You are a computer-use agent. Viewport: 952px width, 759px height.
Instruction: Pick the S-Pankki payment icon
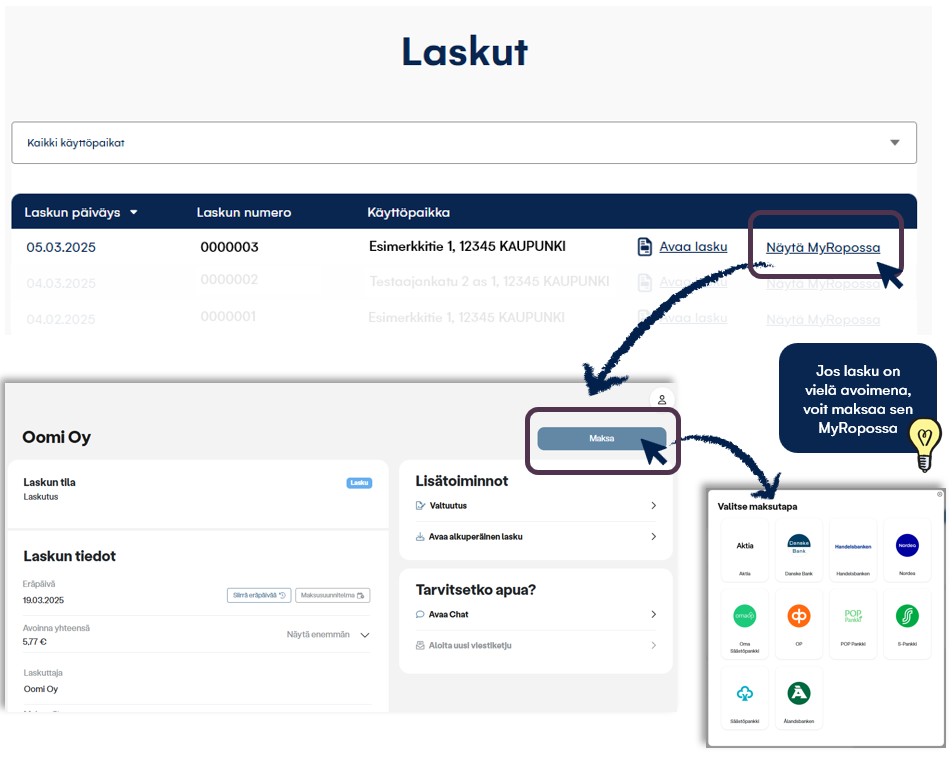coord(906,615)
